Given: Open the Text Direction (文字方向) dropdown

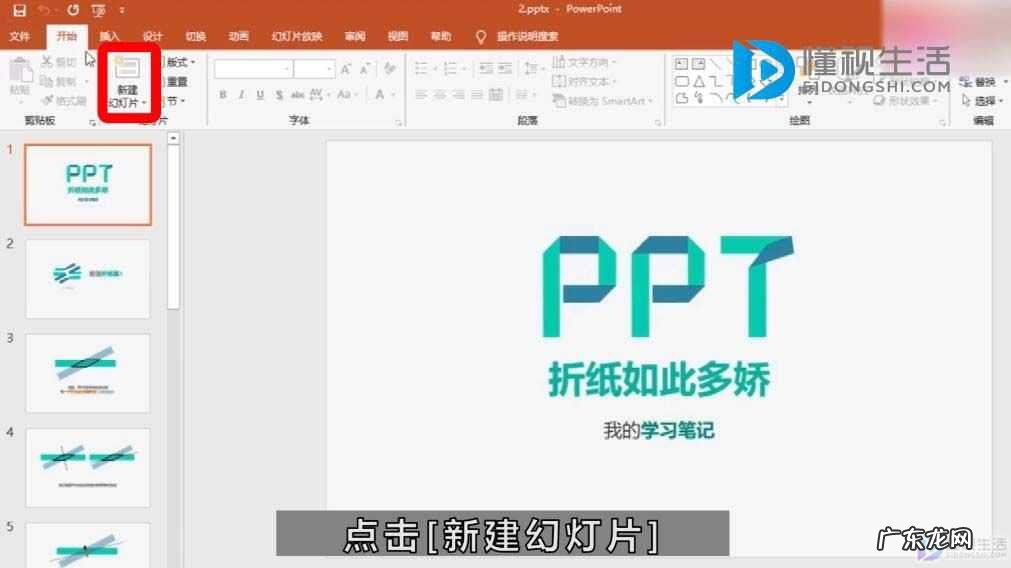Looking at the screenshot, I should point(584,62).
